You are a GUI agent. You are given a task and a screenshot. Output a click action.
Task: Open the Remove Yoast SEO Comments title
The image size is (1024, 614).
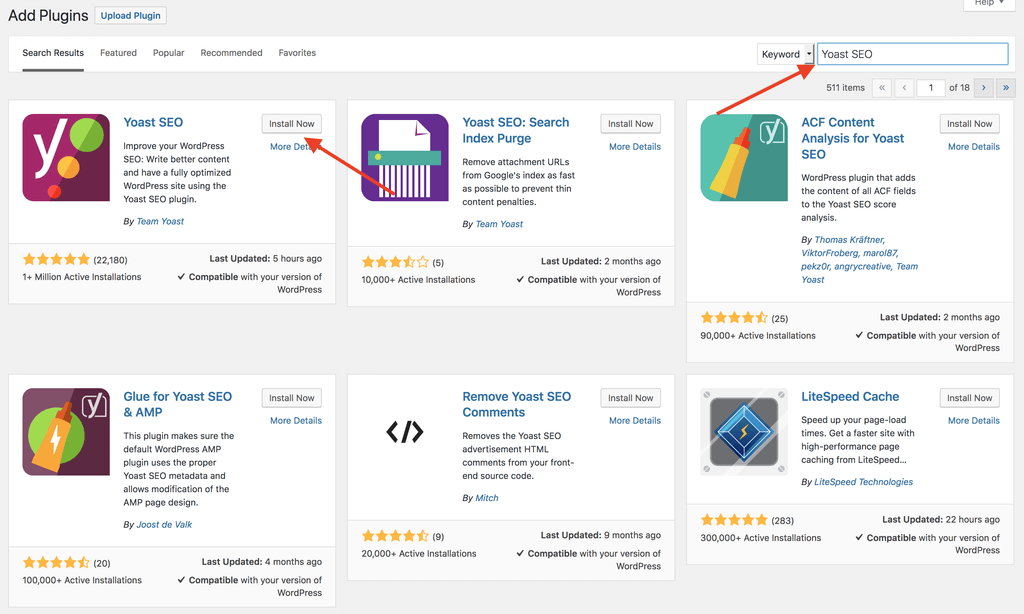pos(517,404)
